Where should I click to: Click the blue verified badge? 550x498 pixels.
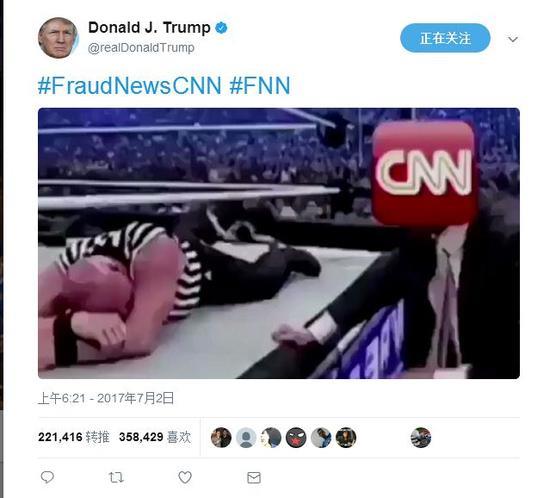coord(221,28)
